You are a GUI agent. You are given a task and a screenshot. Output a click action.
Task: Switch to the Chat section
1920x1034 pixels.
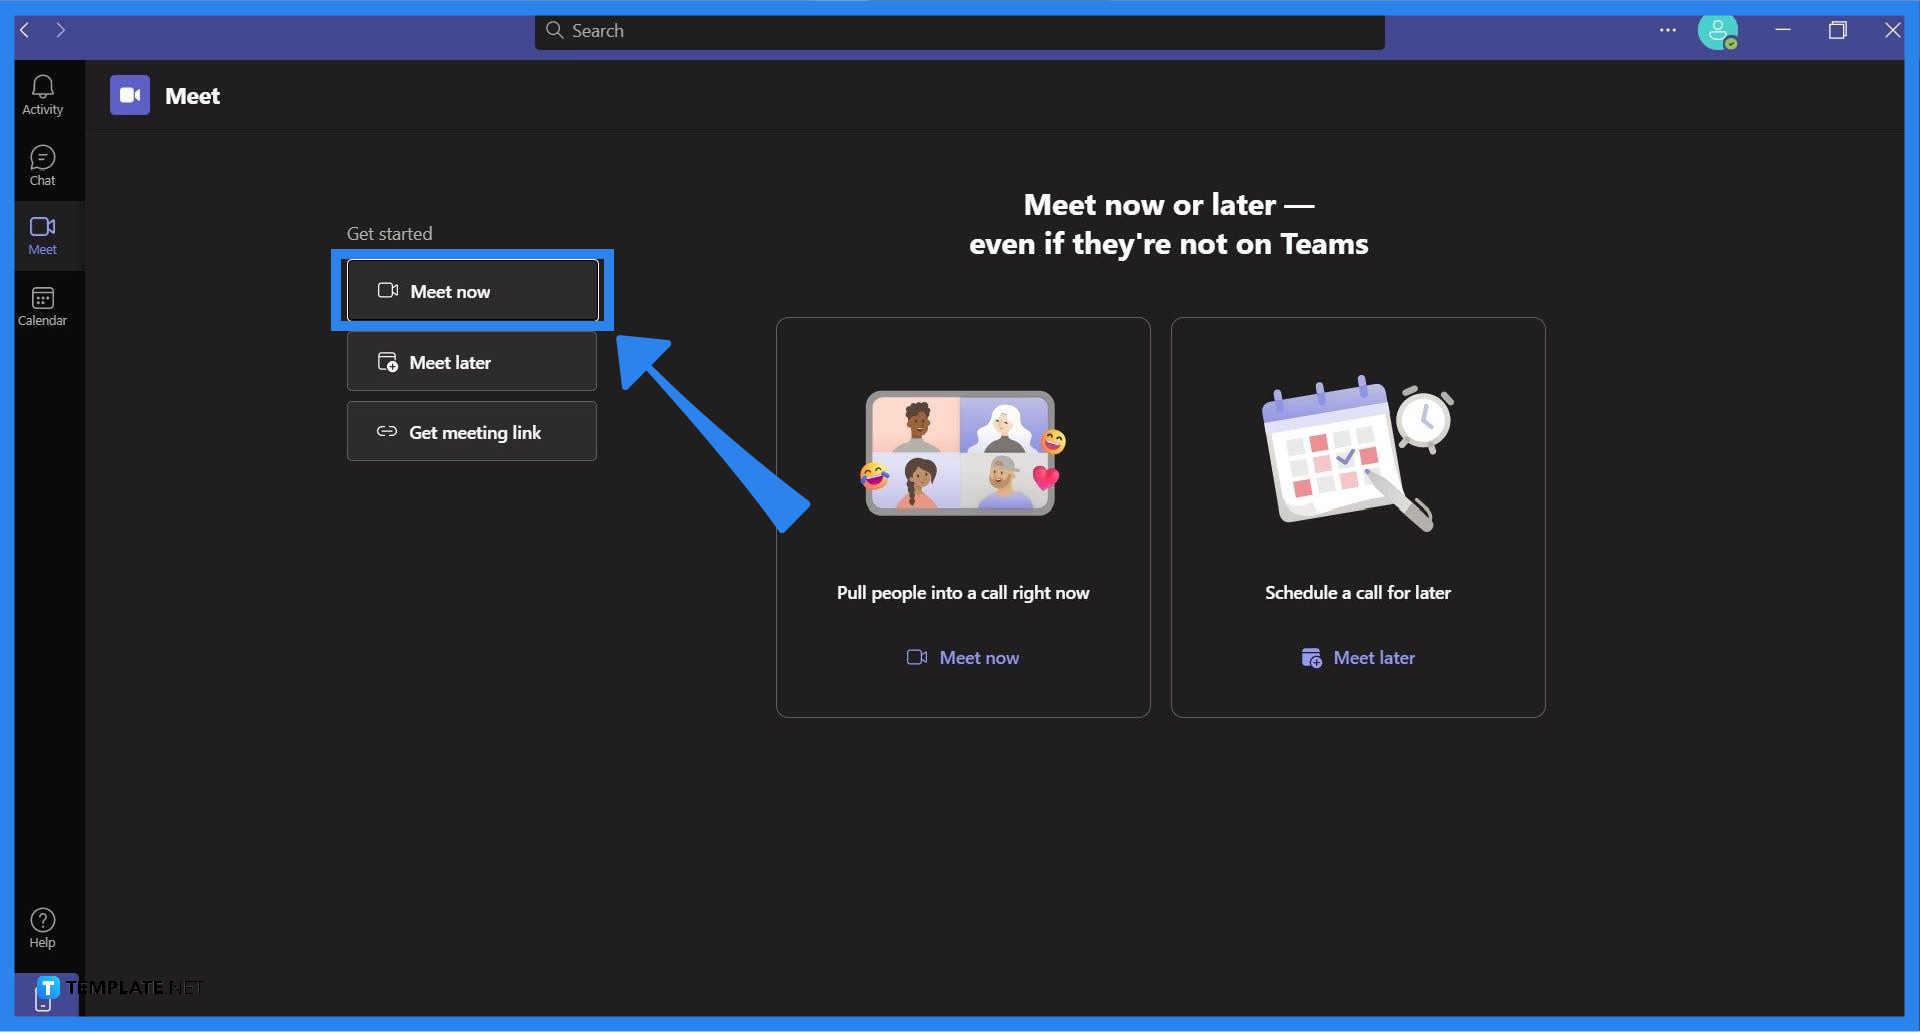42,164
